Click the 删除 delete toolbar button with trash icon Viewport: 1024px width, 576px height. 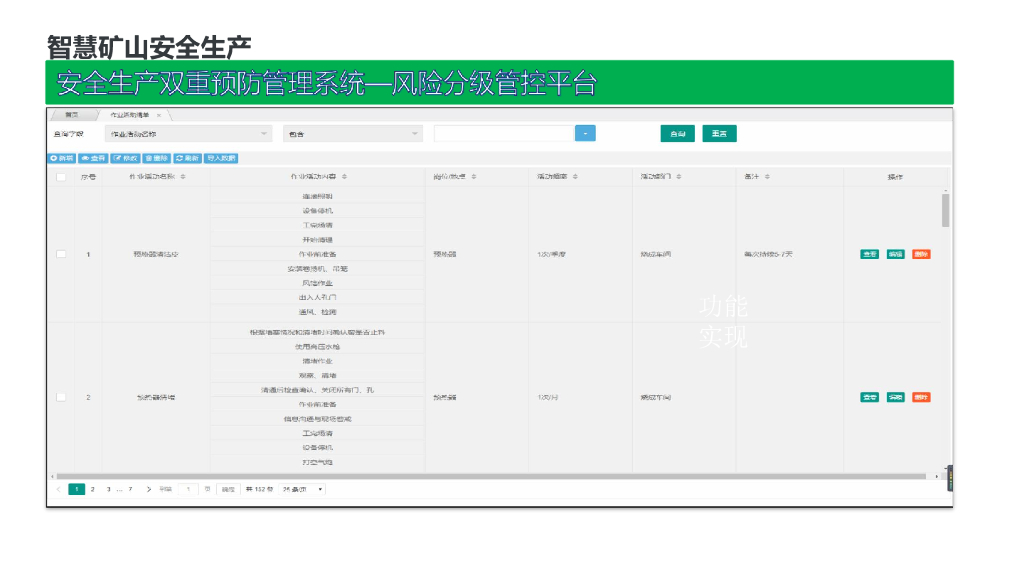click(x=157, y=159)
